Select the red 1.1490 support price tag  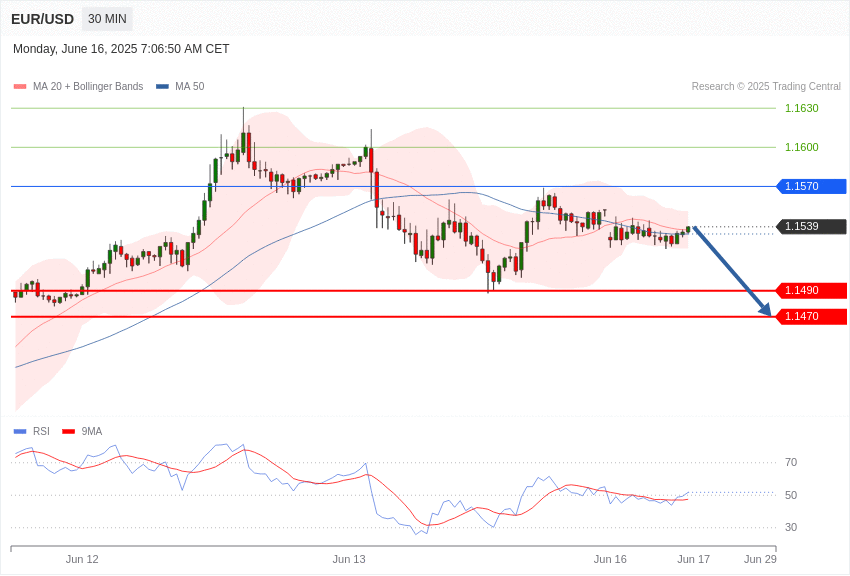[812, 290]
